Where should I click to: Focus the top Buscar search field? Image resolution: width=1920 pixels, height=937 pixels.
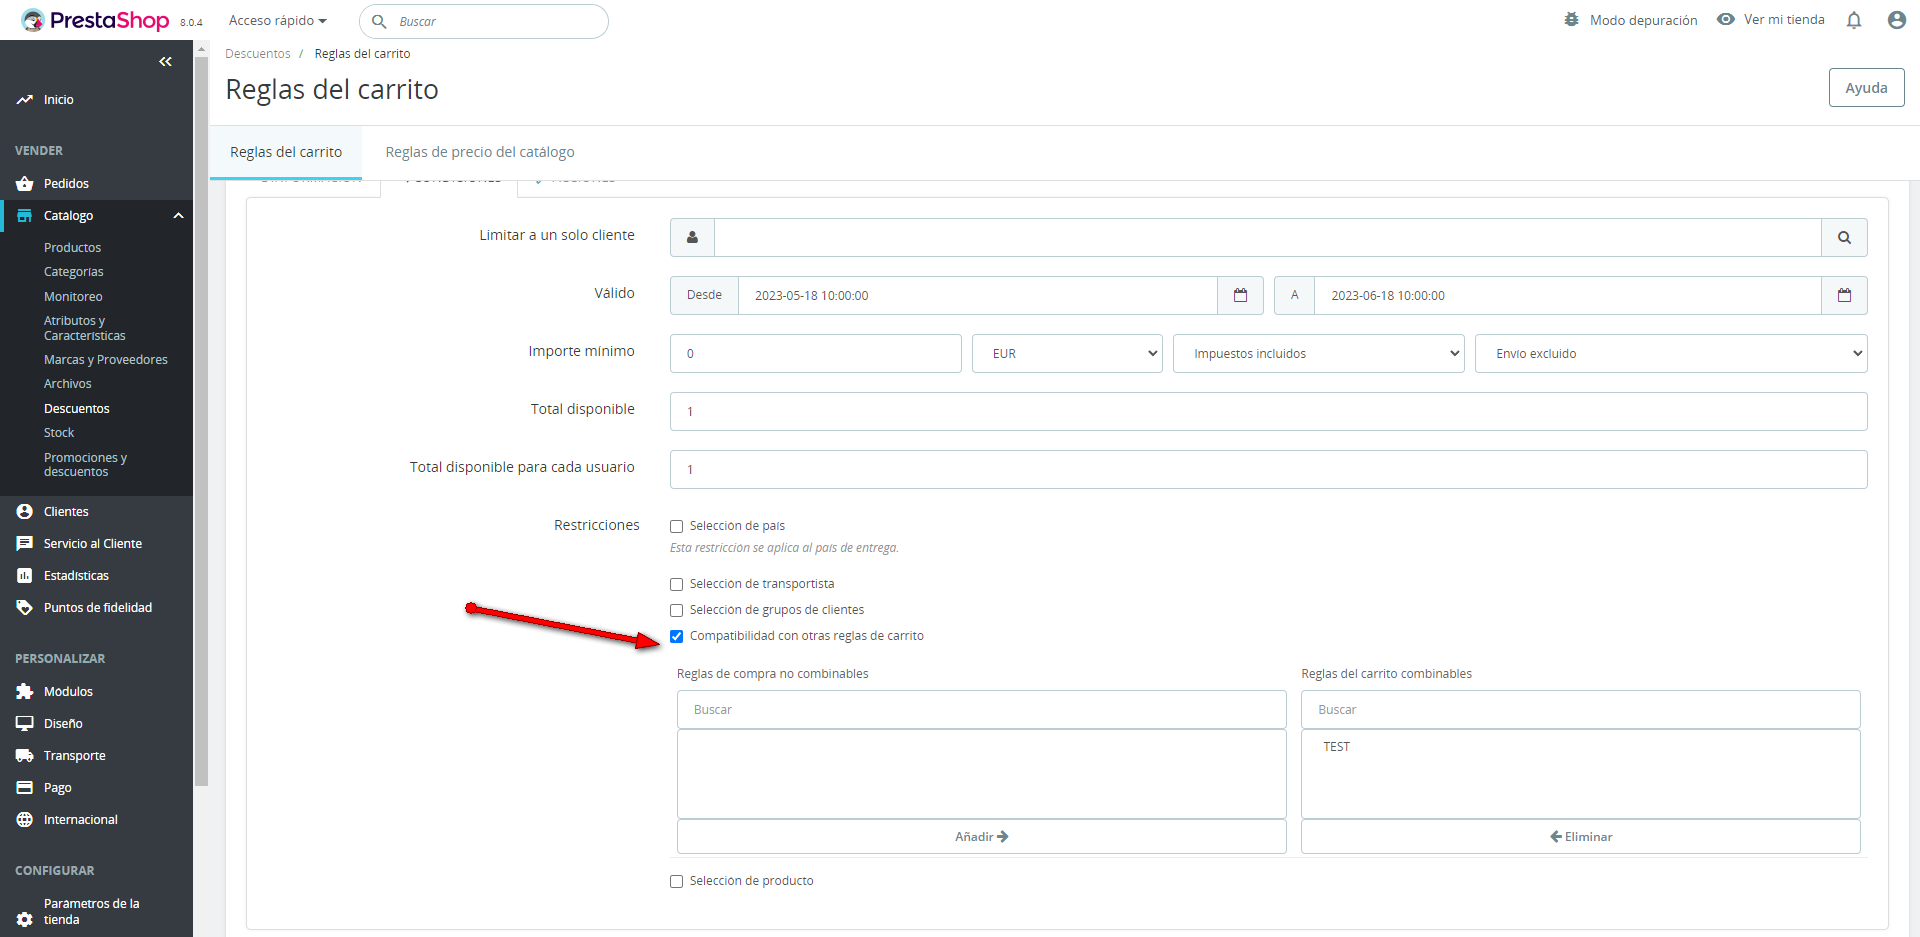click(484, 21)
